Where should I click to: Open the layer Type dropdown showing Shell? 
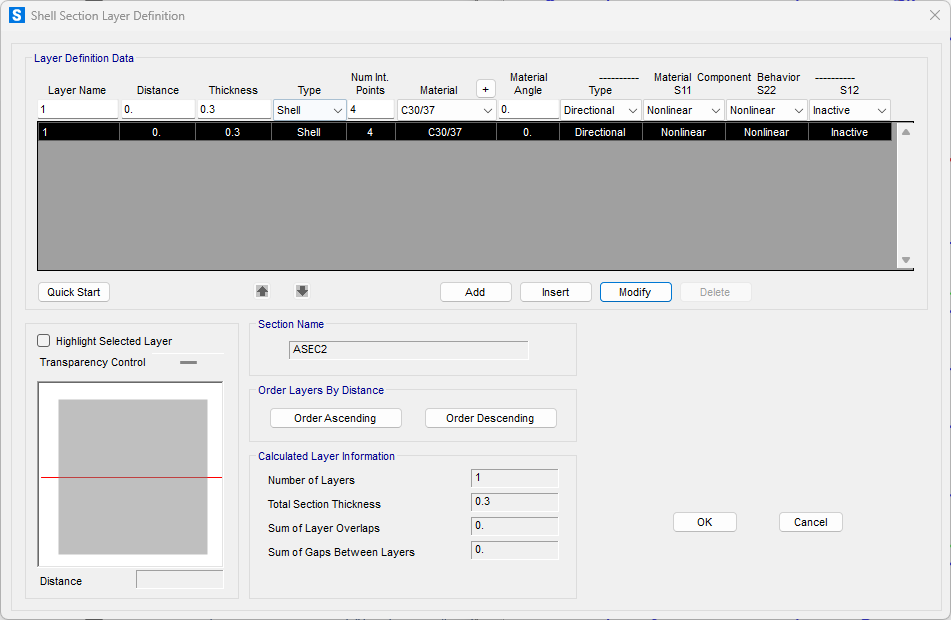pos(337,109)
